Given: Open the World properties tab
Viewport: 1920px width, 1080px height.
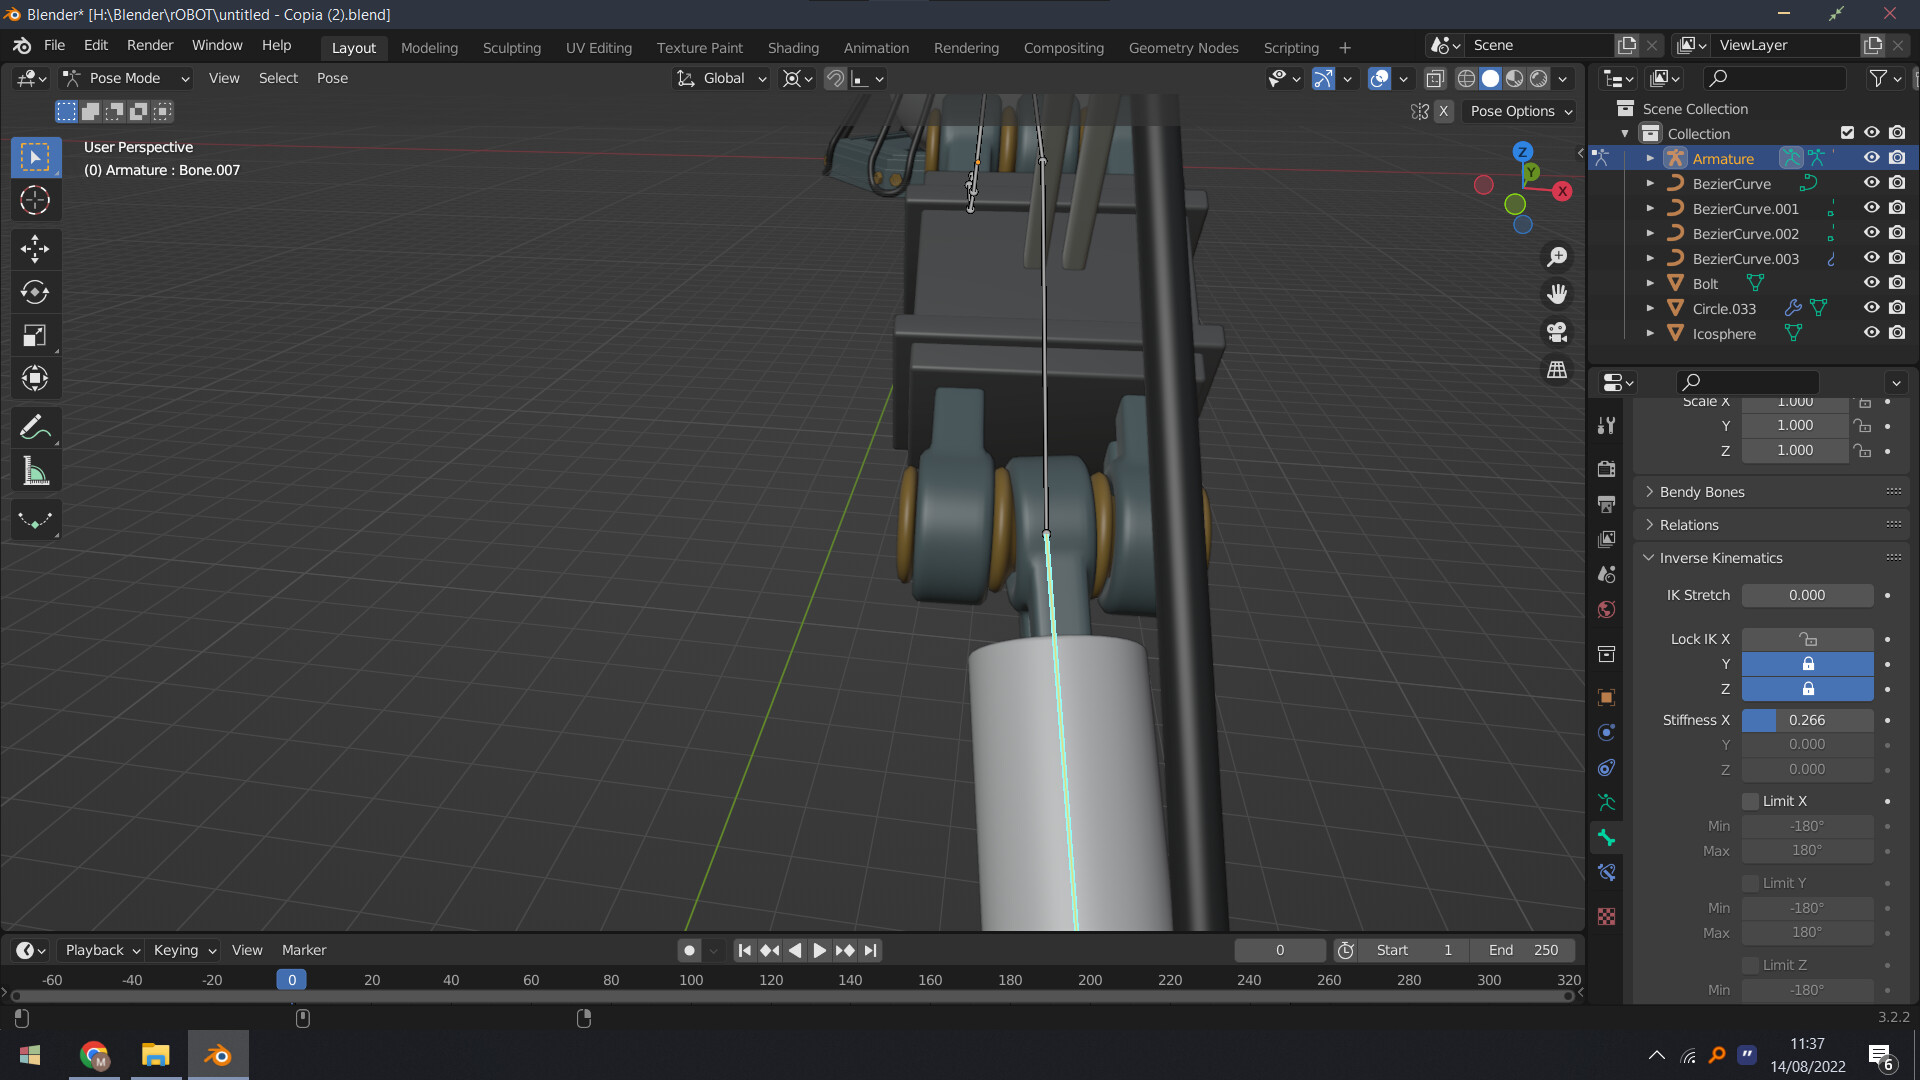Looking at the screenshot, I should [x=1606, y=610].
